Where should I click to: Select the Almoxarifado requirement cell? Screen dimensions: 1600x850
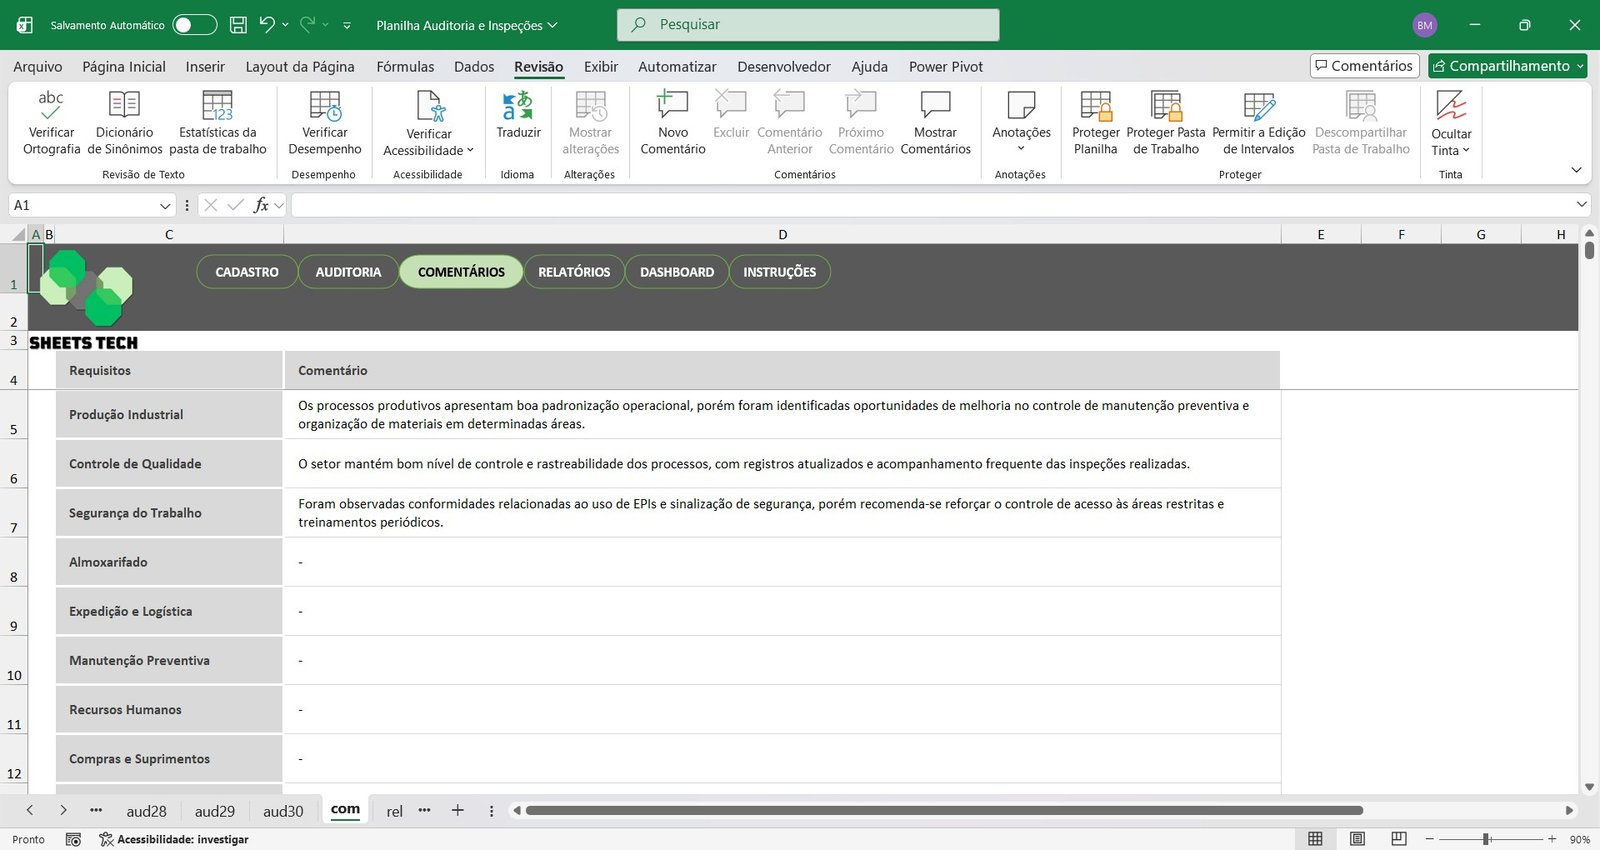[x=169, y=562]
